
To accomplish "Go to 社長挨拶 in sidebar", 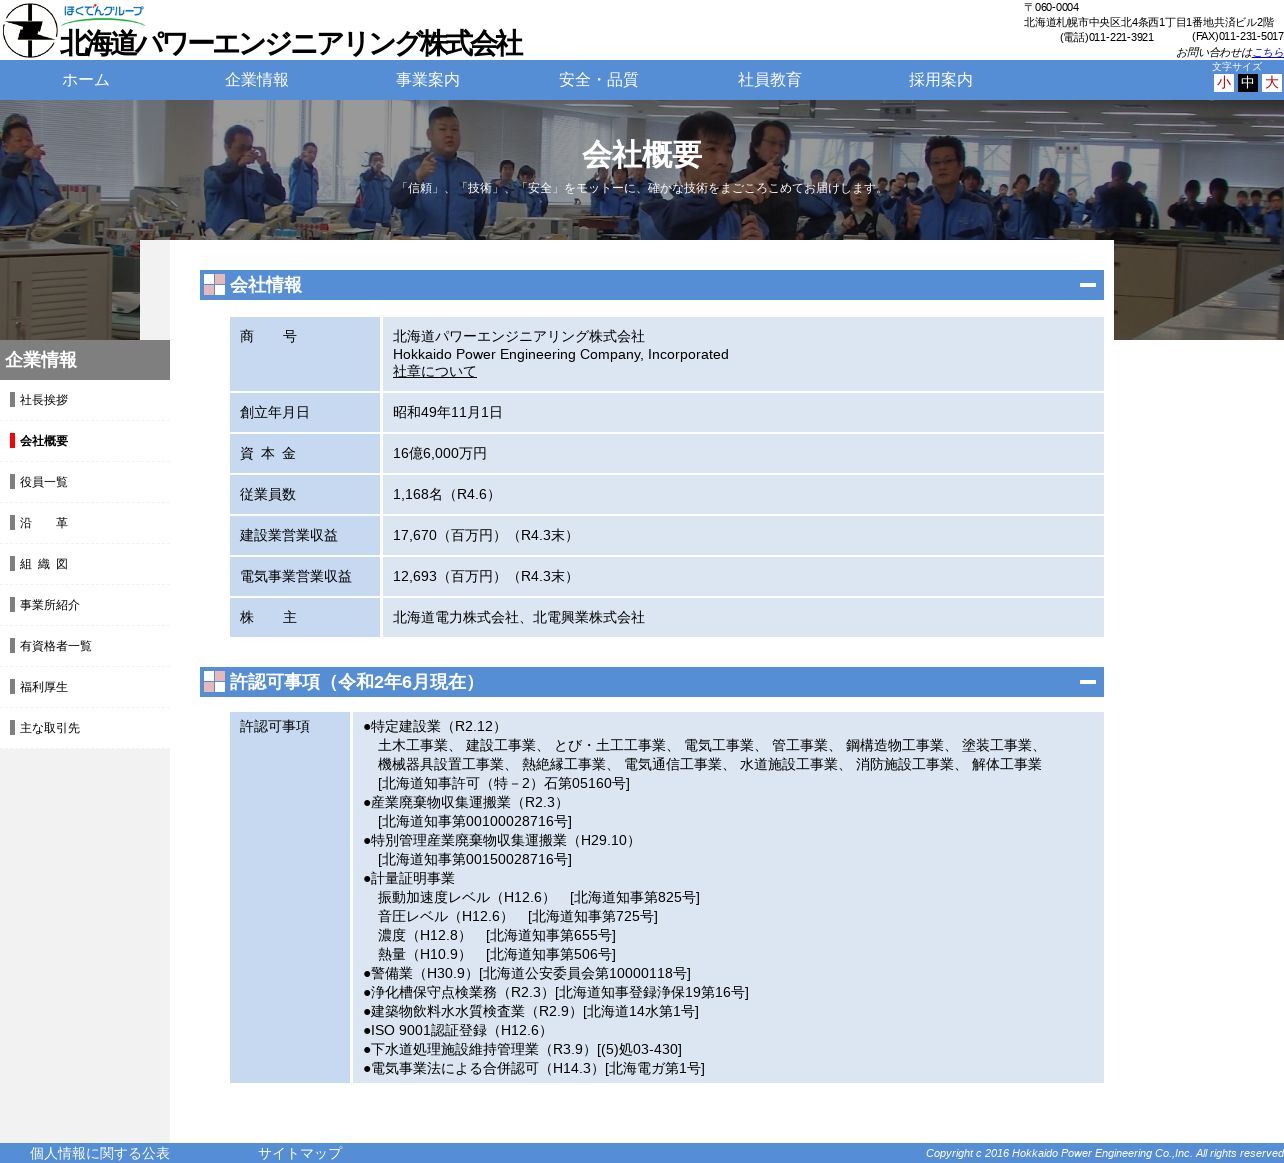I will [x=44, y=400].
